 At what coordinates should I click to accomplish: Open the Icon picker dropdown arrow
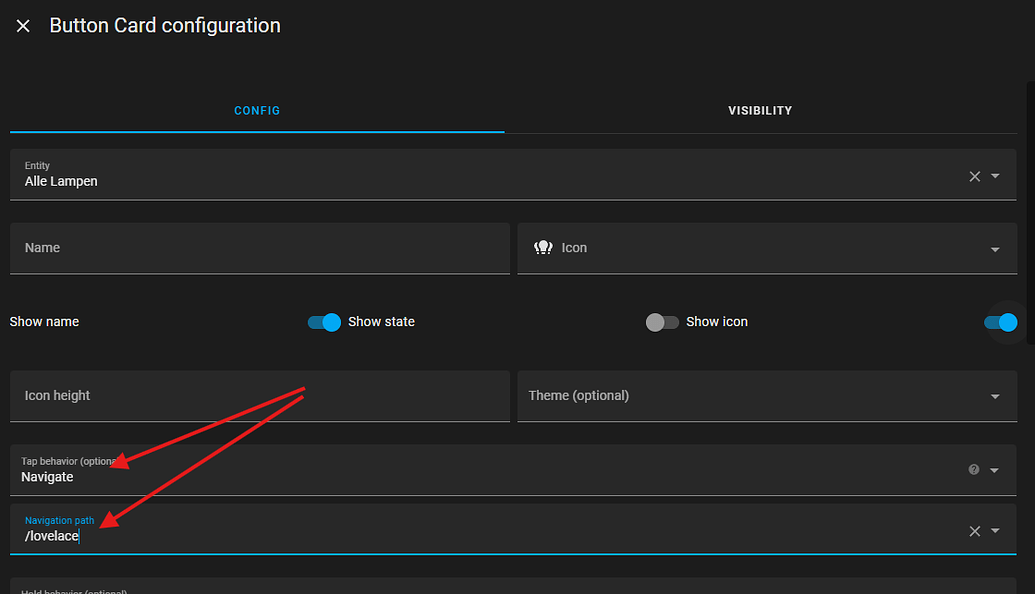995,249
